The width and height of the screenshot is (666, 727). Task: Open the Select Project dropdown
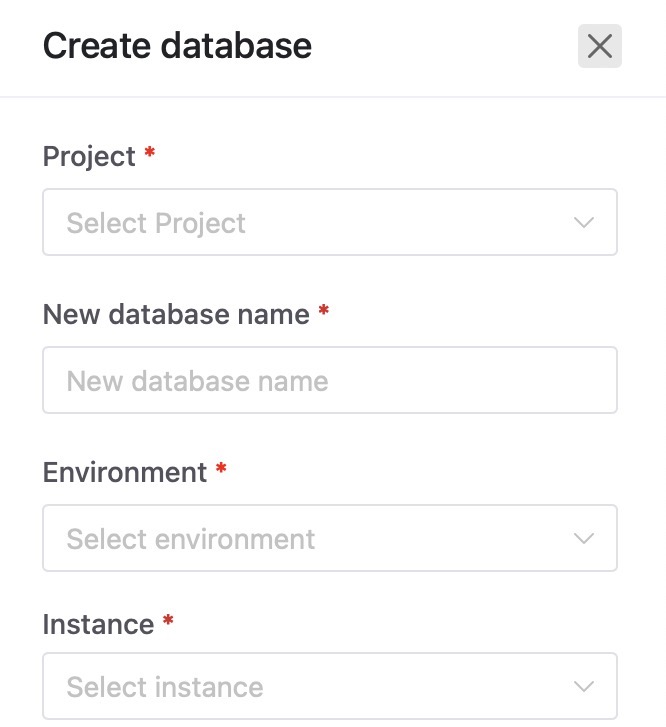[x=330, y=222]
